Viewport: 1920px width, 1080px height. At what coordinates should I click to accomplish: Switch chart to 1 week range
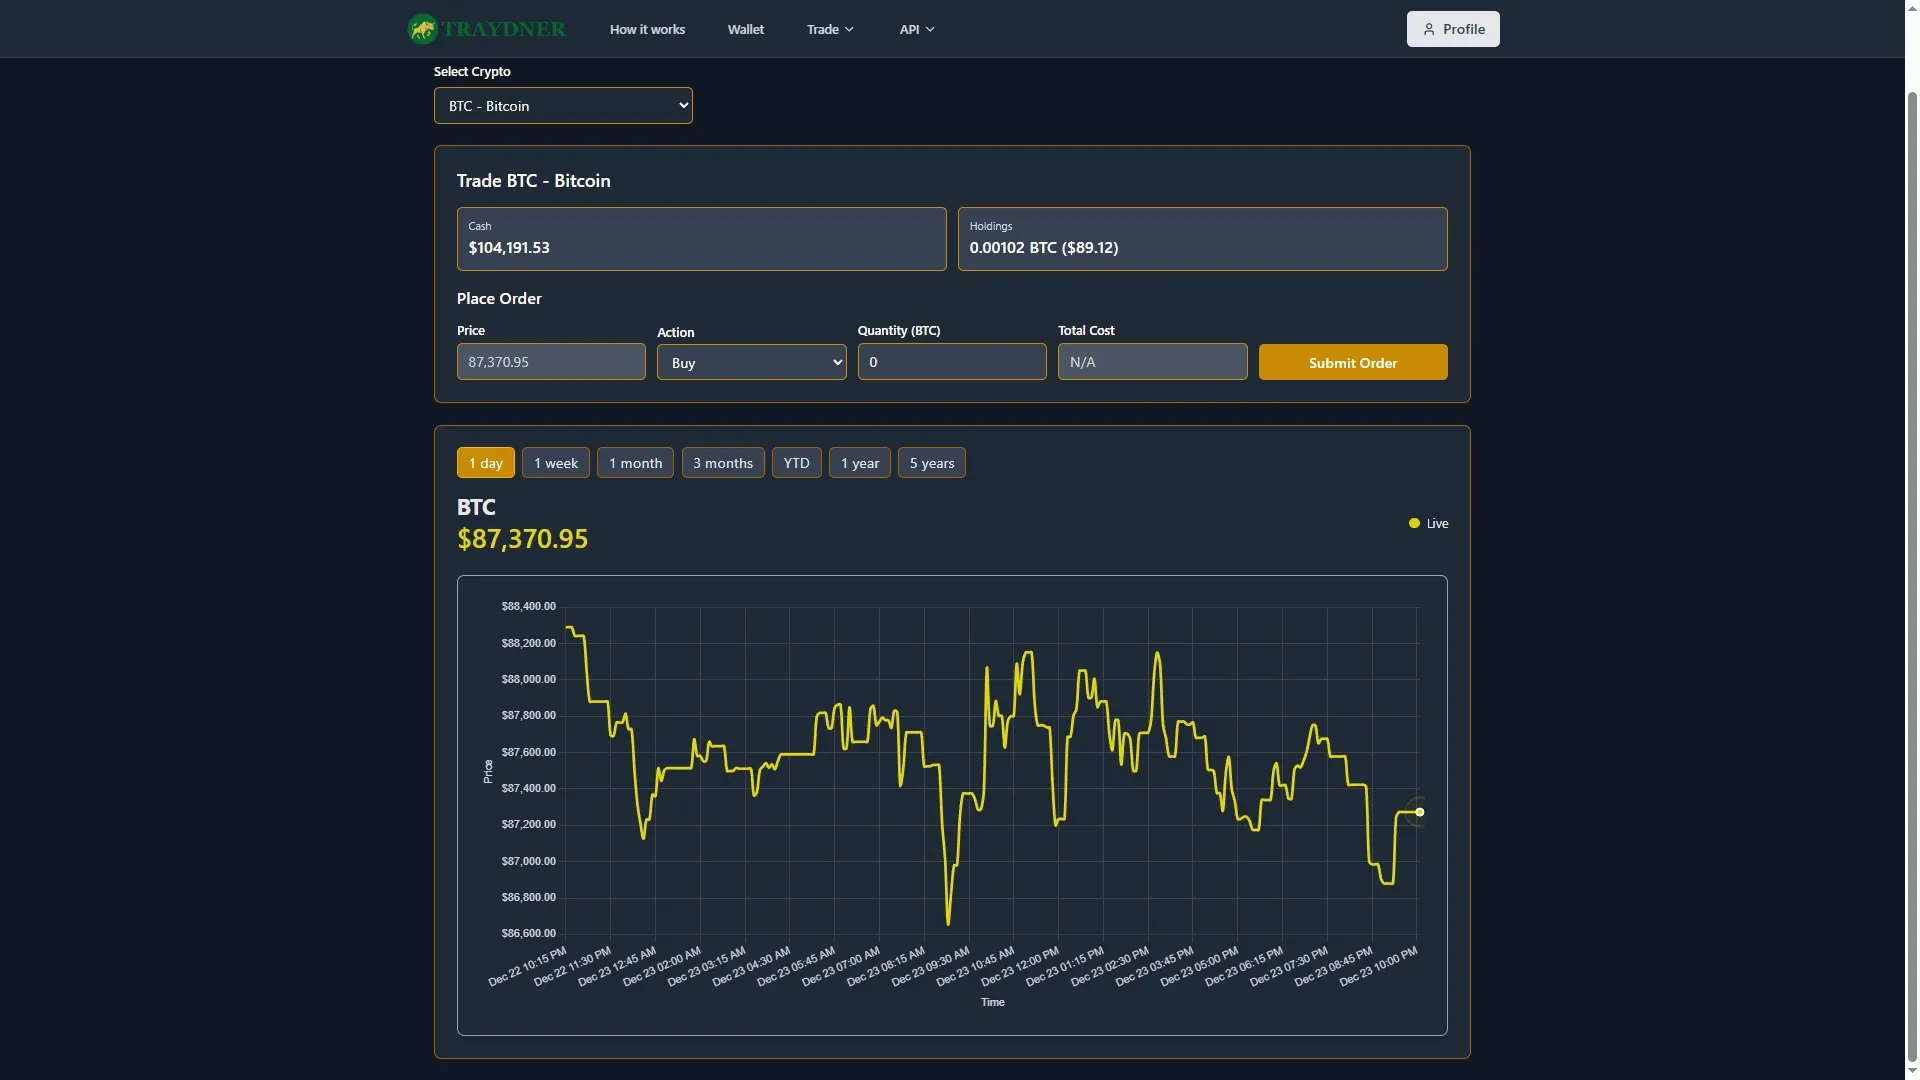click(x=556, y=463)
